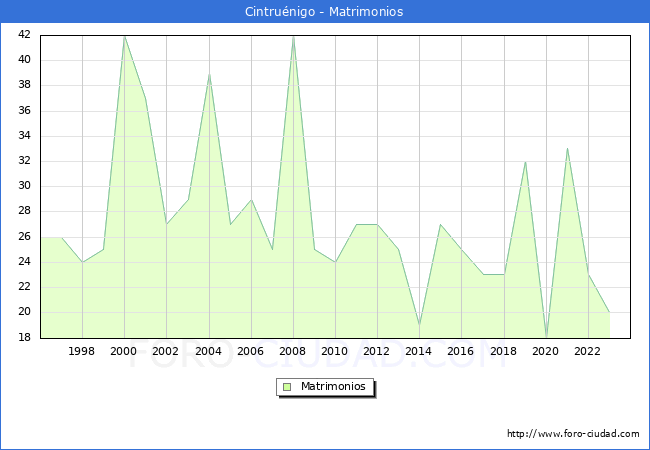Click the y-axis label 42
The width and height of the screenshot is (650, 450).
click(x=24, y=35)
